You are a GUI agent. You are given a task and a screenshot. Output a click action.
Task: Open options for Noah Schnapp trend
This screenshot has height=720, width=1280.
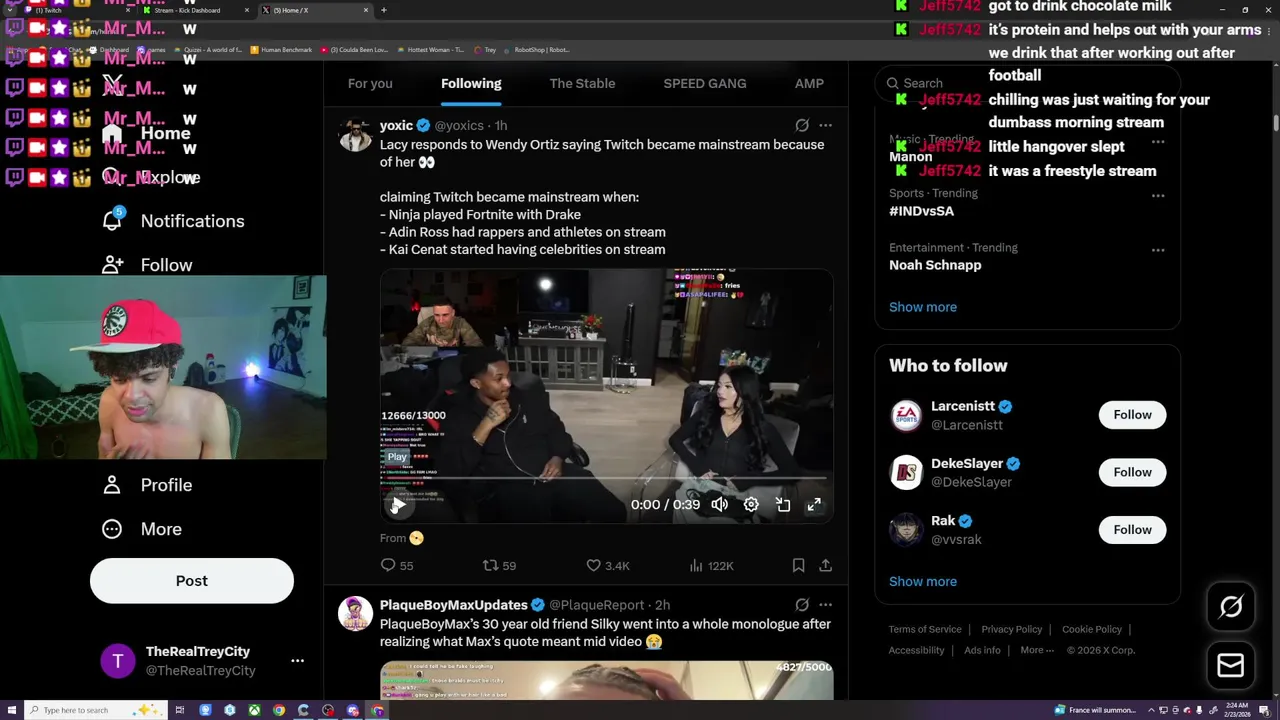click(1158, 250)
